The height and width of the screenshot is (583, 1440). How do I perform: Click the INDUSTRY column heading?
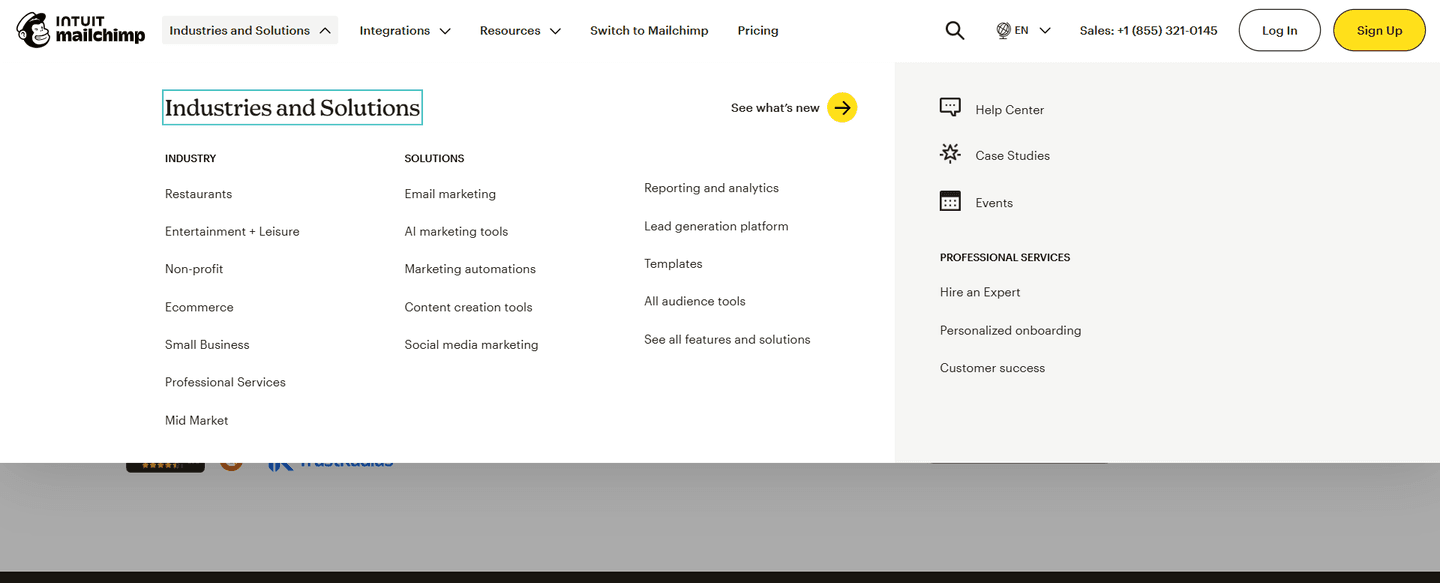[190, 158]
